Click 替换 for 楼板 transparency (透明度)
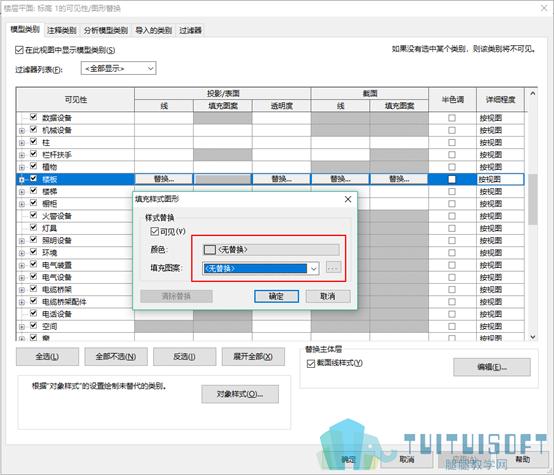This screenshot has height=475, width=554. [282, 179]
